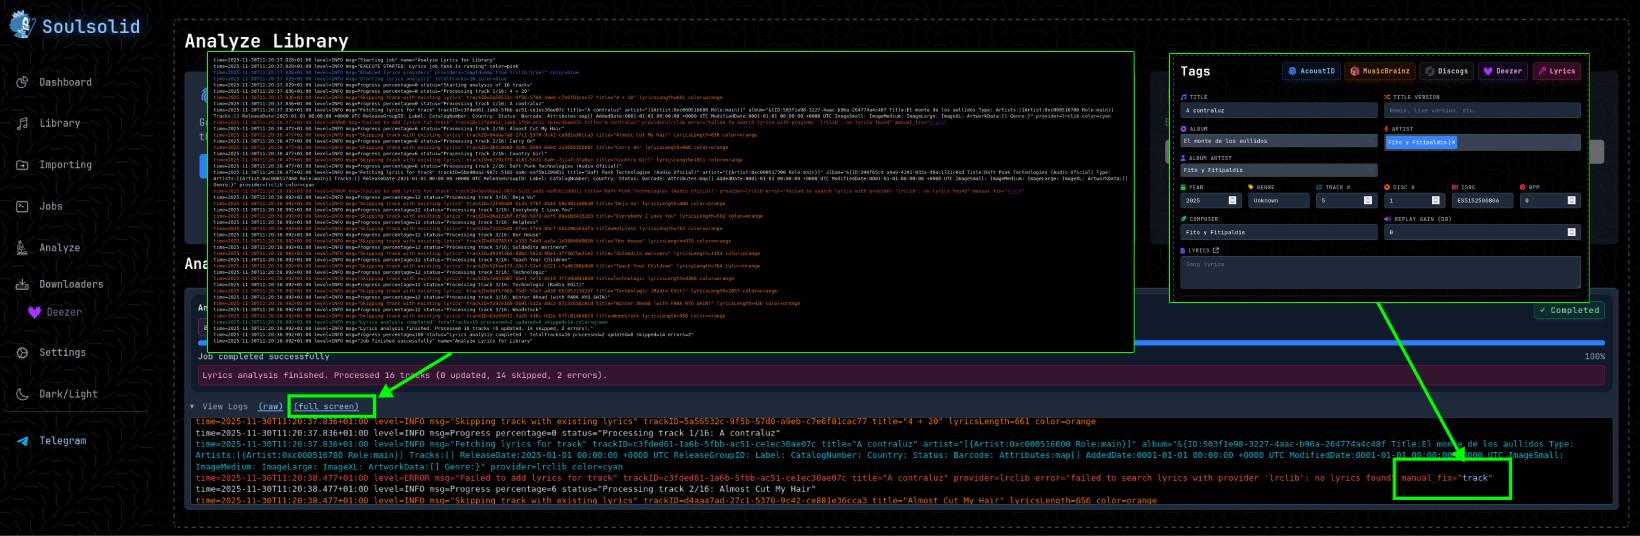
Task: Click the Year field stepper arrows
Action: click(1232, 200)
